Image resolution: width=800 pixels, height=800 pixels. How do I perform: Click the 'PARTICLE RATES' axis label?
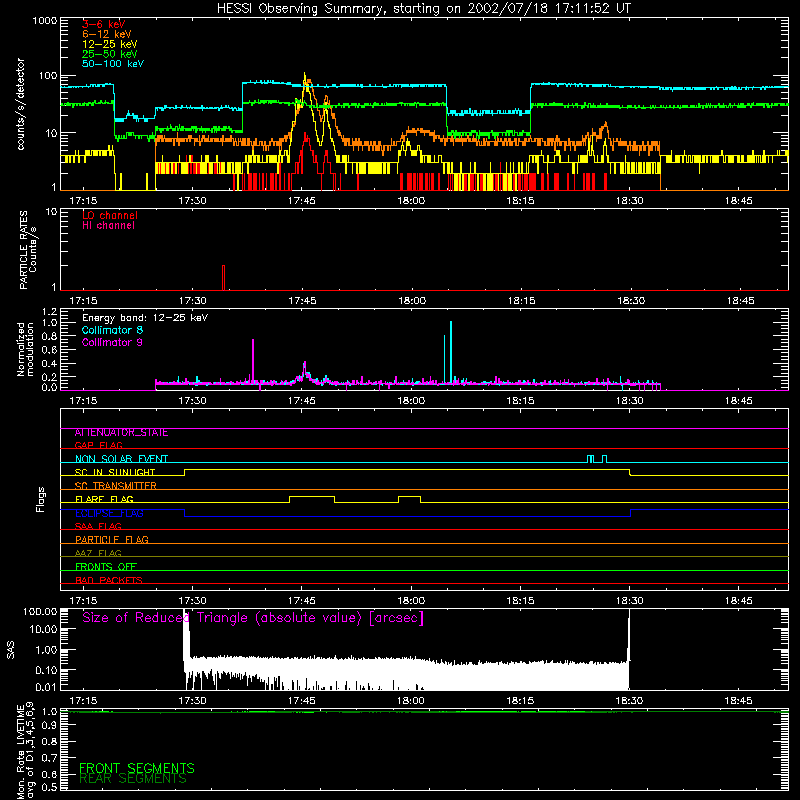pyautogui.click(x=23, y=250)
